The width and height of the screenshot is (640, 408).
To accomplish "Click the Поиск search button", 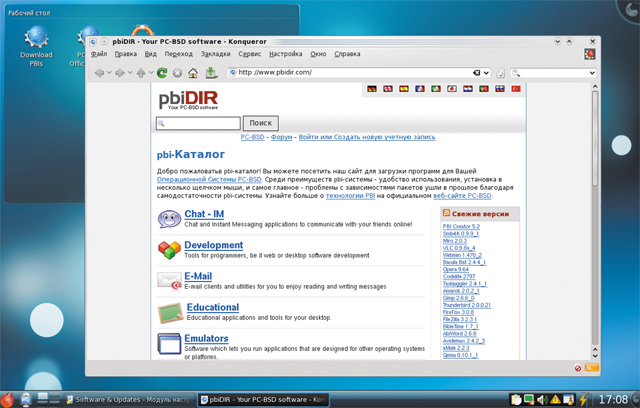I will coord(261,123).
